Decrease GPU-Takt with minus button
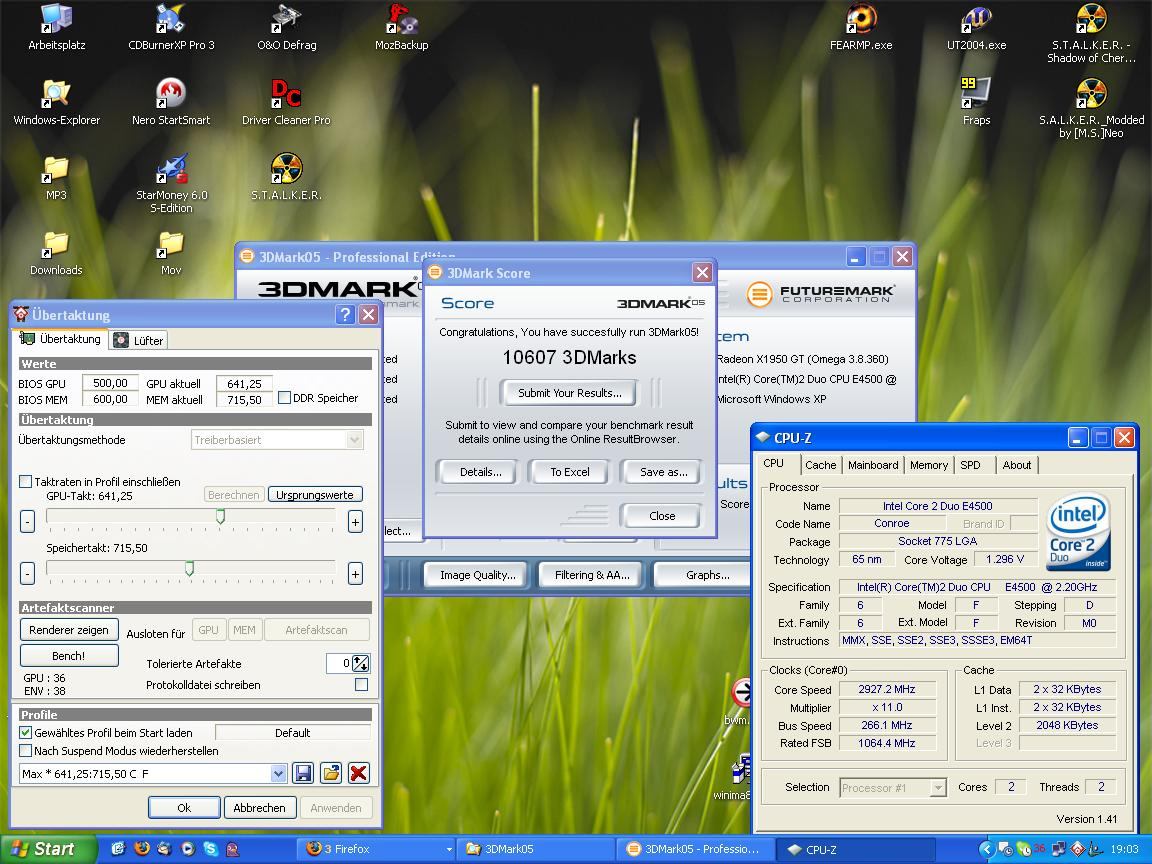The image size is (1152, 864). (x=27, y=522)
